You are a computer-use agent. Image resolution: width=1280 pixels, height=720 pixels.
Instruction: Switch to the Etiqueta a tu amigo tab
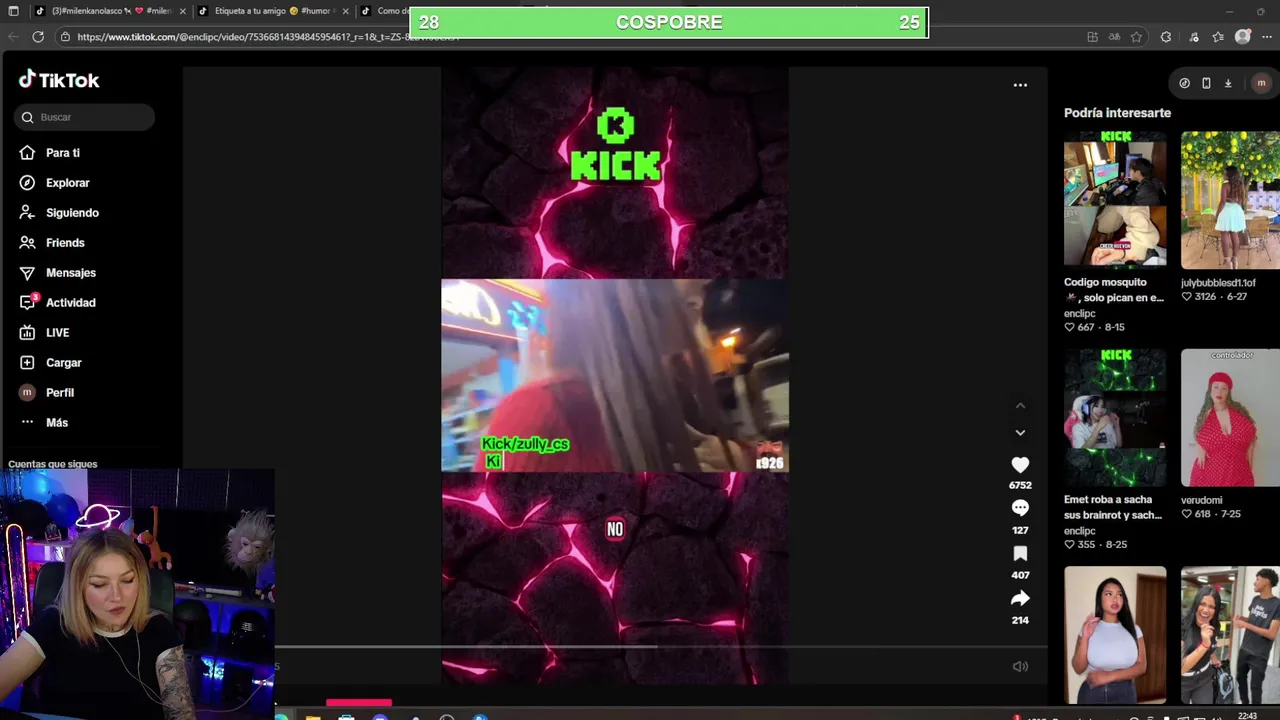272,11
